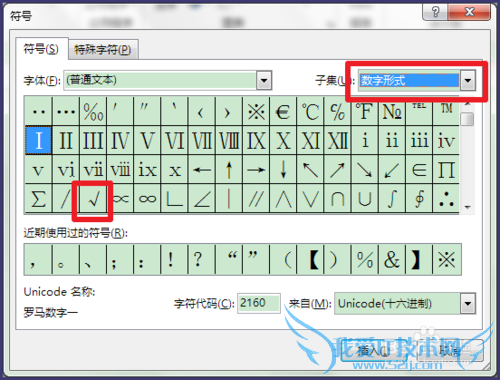The height and width of the screenshot is (380, 500).
Task: Open the dialog help question button
Action: (435, 12)
